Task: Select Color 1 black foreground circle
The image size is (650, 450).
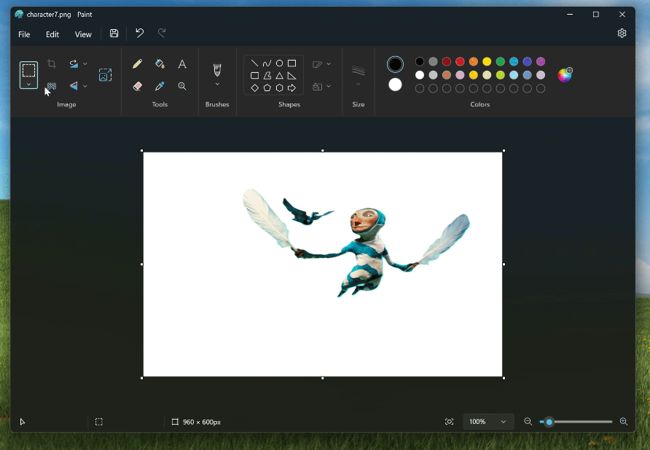Action: pos(395,64)
